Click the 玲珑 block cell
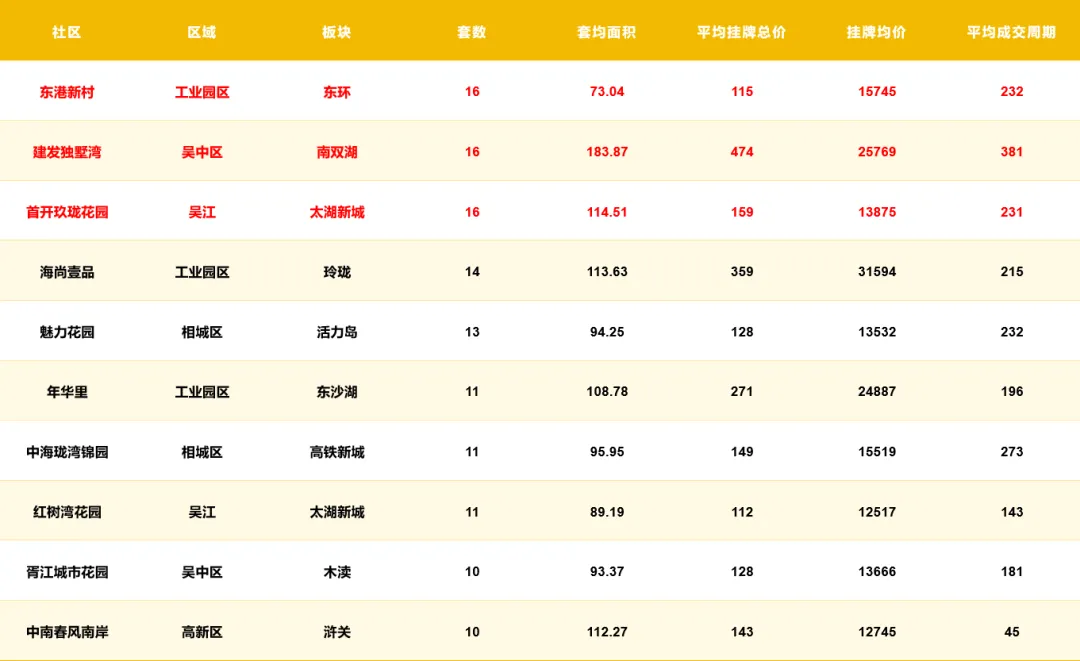This screenshot has width=1080, height=661. pos(337,272)
